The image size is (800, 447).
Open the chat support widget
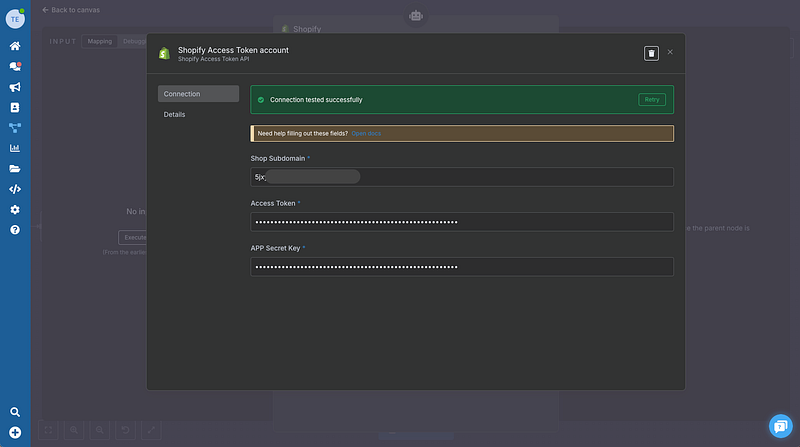(x=780, y=426)
